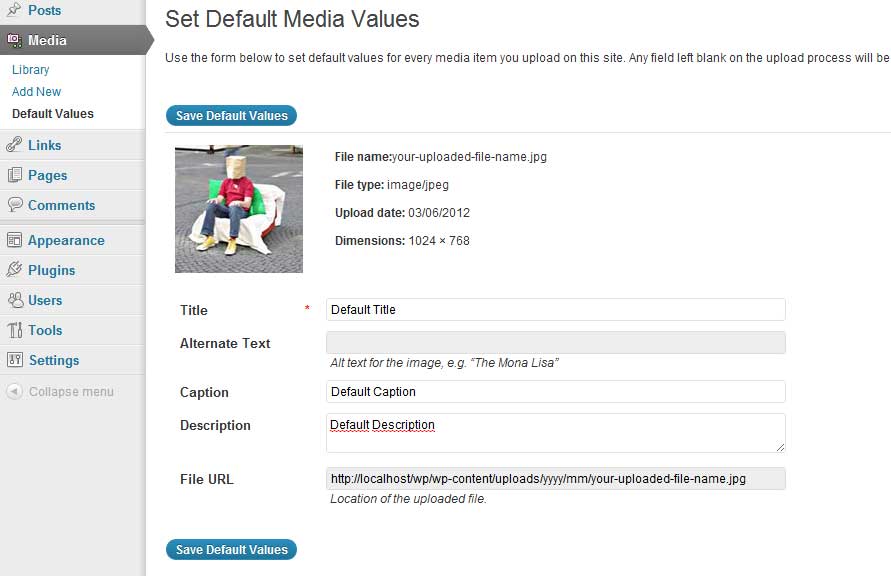Open the Appearance layout icon
Viewport: 891px width, 576px height.
click(x=14, y=240)
